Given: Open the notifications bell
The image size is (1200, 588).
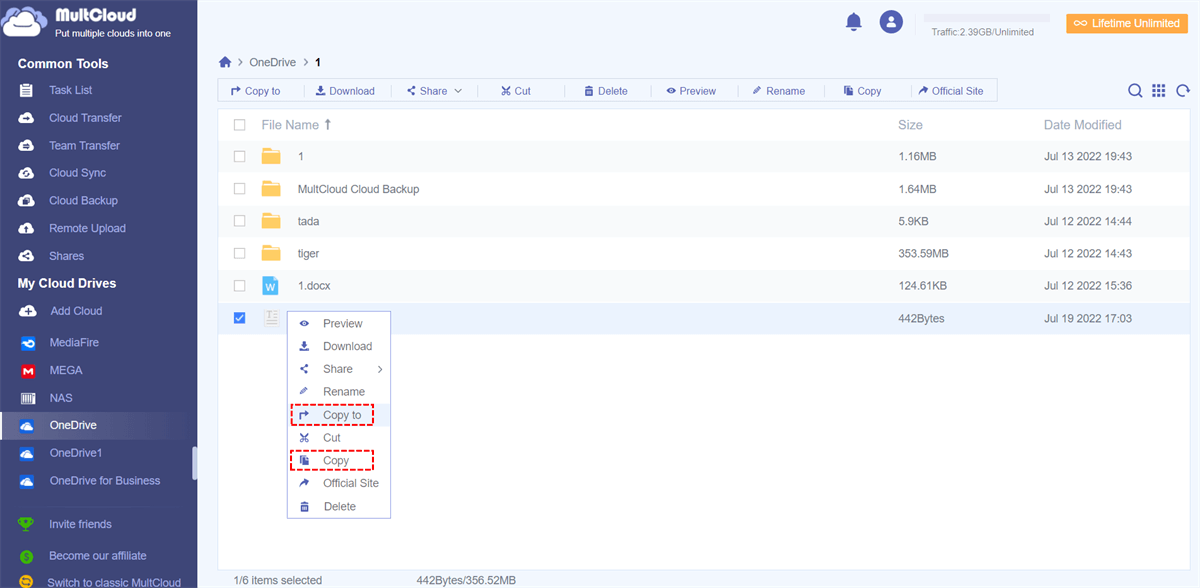Looking at the screenshot, I should click(x=853, y=21).
